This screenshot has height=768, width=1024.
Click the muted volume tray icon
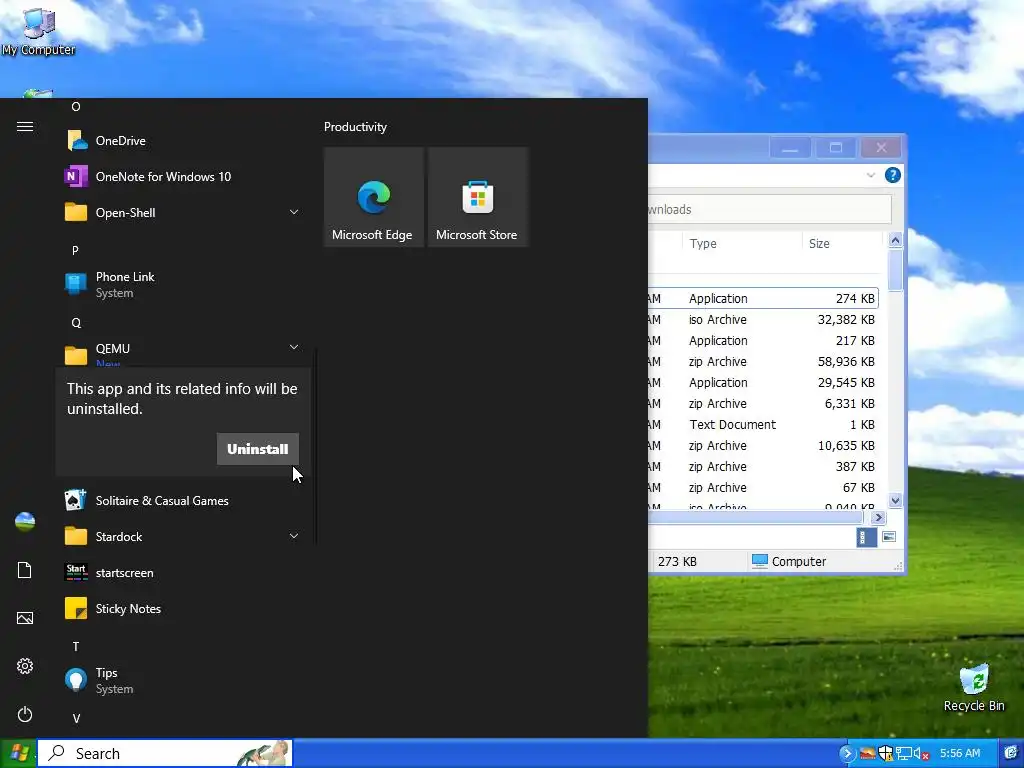(x=921, y=754)
